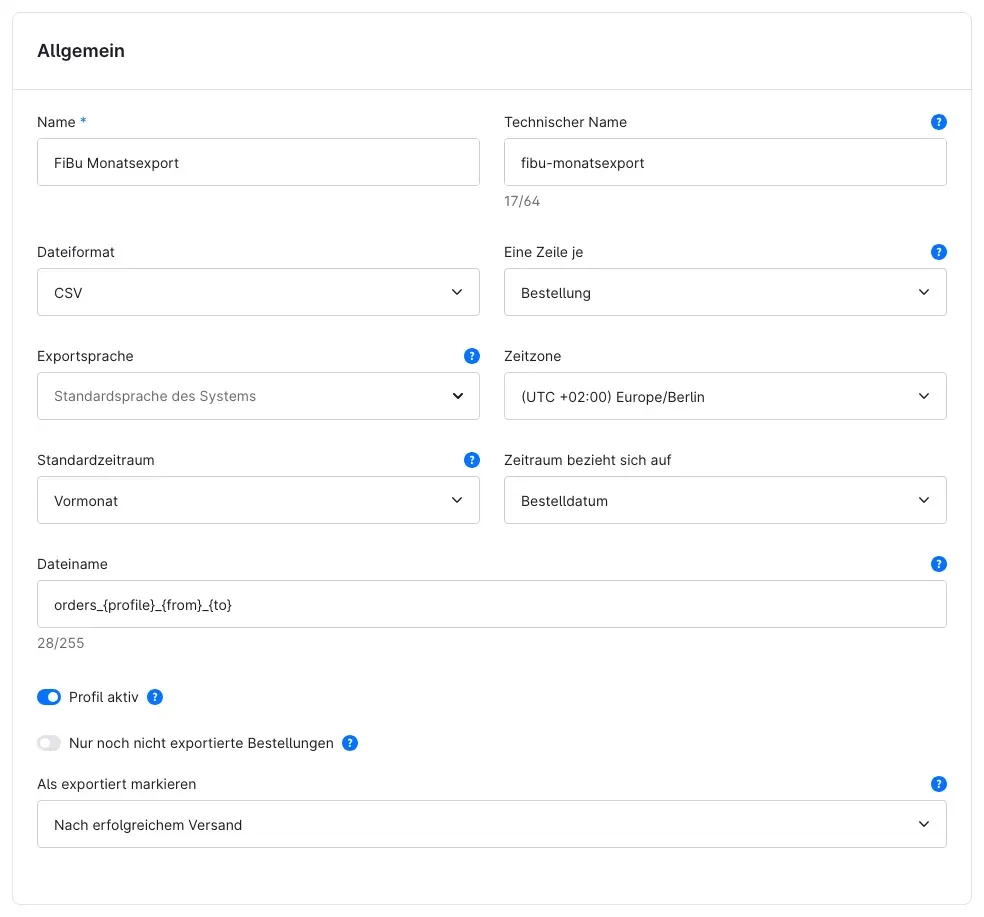Click the Dateiname field label
The image size is (984, 917).
click(72, 564)
